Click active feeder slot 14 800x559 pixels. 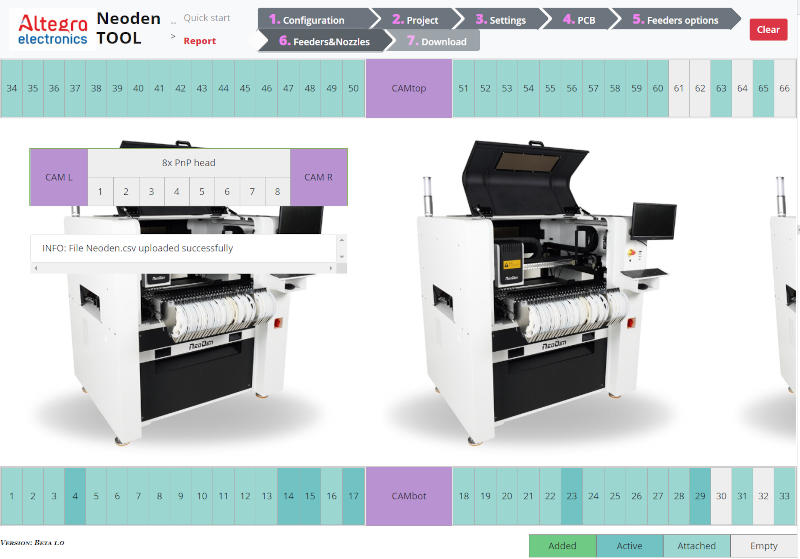(x=288, y=496)
